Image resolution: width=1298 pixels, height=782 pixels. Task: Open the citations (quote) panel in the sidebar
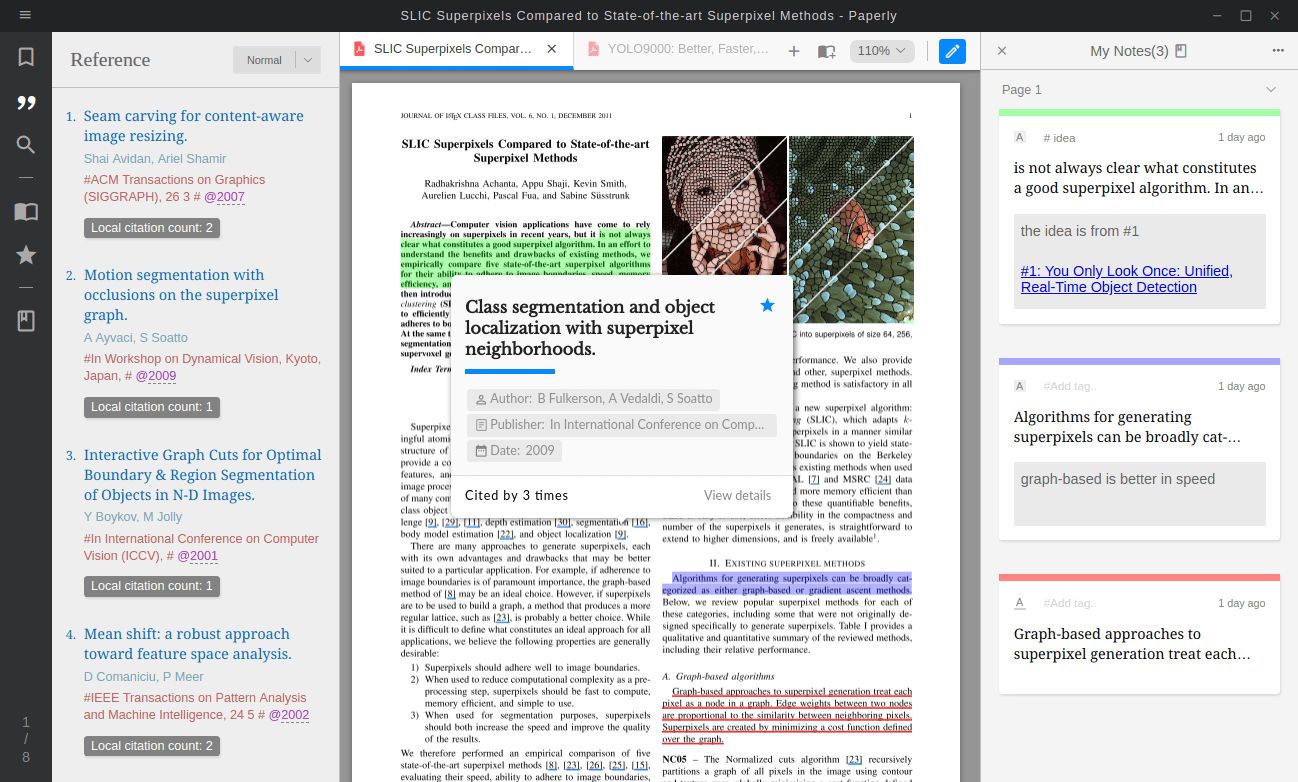(25, 102)
